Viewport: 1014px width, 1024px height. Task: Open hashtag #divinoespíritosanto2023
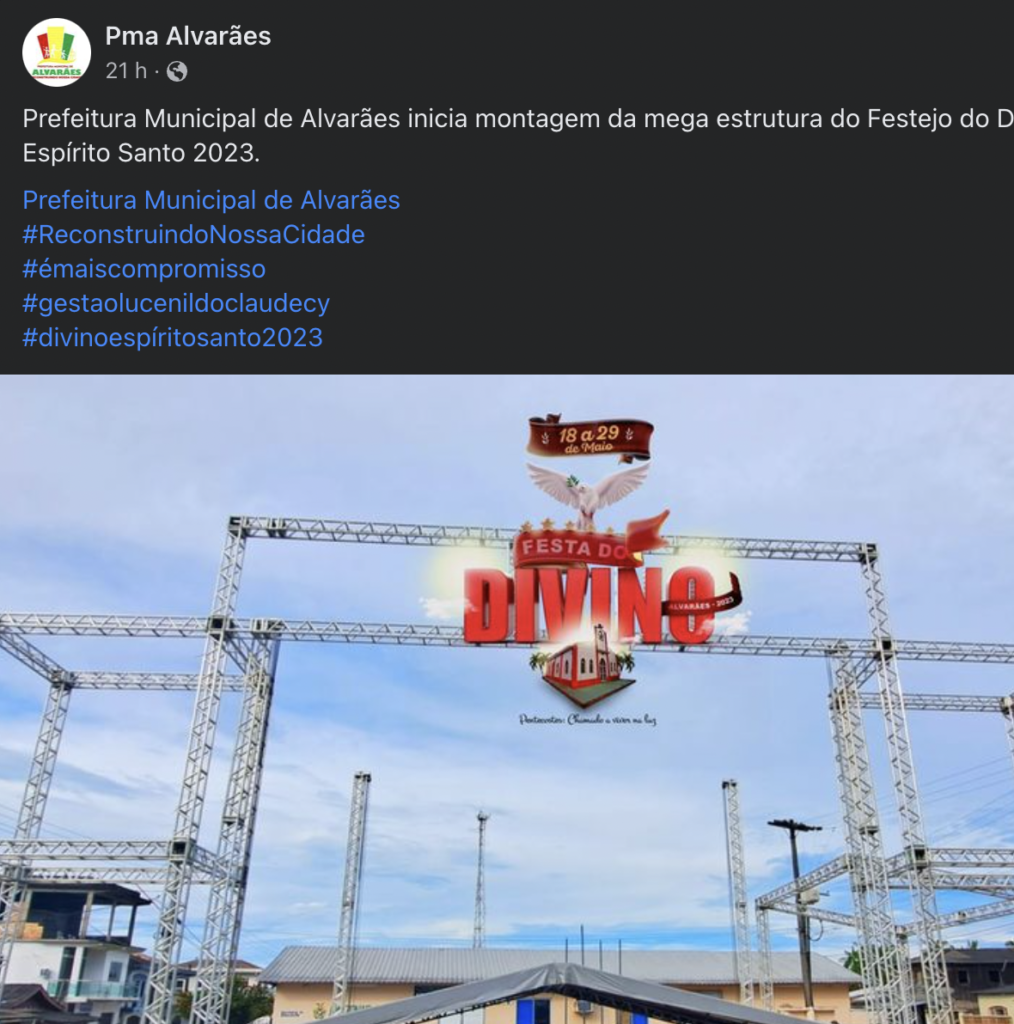tap(172, 338)
